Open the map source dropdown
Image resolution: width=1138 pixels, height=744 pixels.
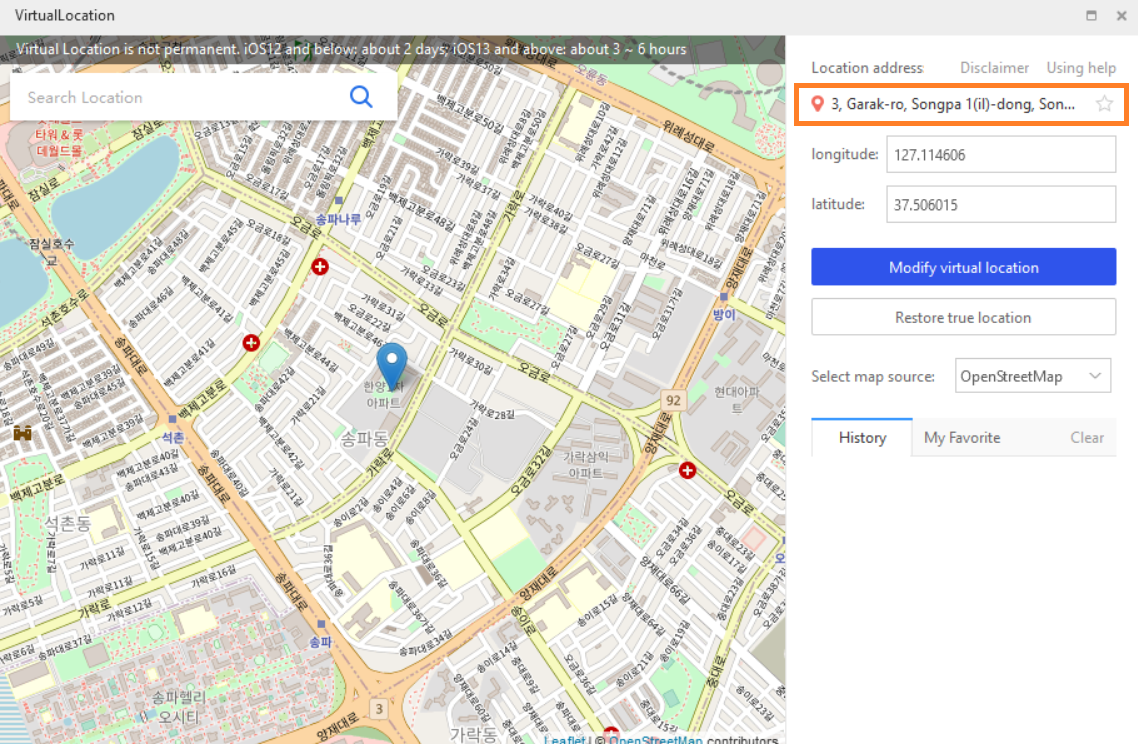click(x=1032, y=376)
